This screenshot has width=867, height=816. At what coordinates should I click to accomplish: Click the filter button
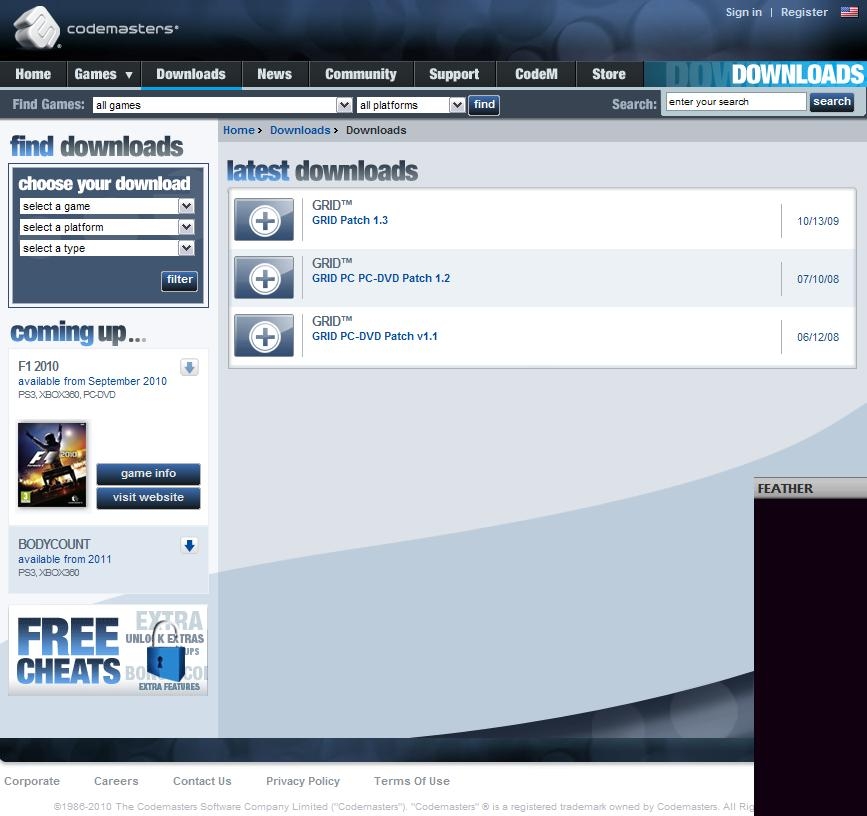(x=179, y=280)
